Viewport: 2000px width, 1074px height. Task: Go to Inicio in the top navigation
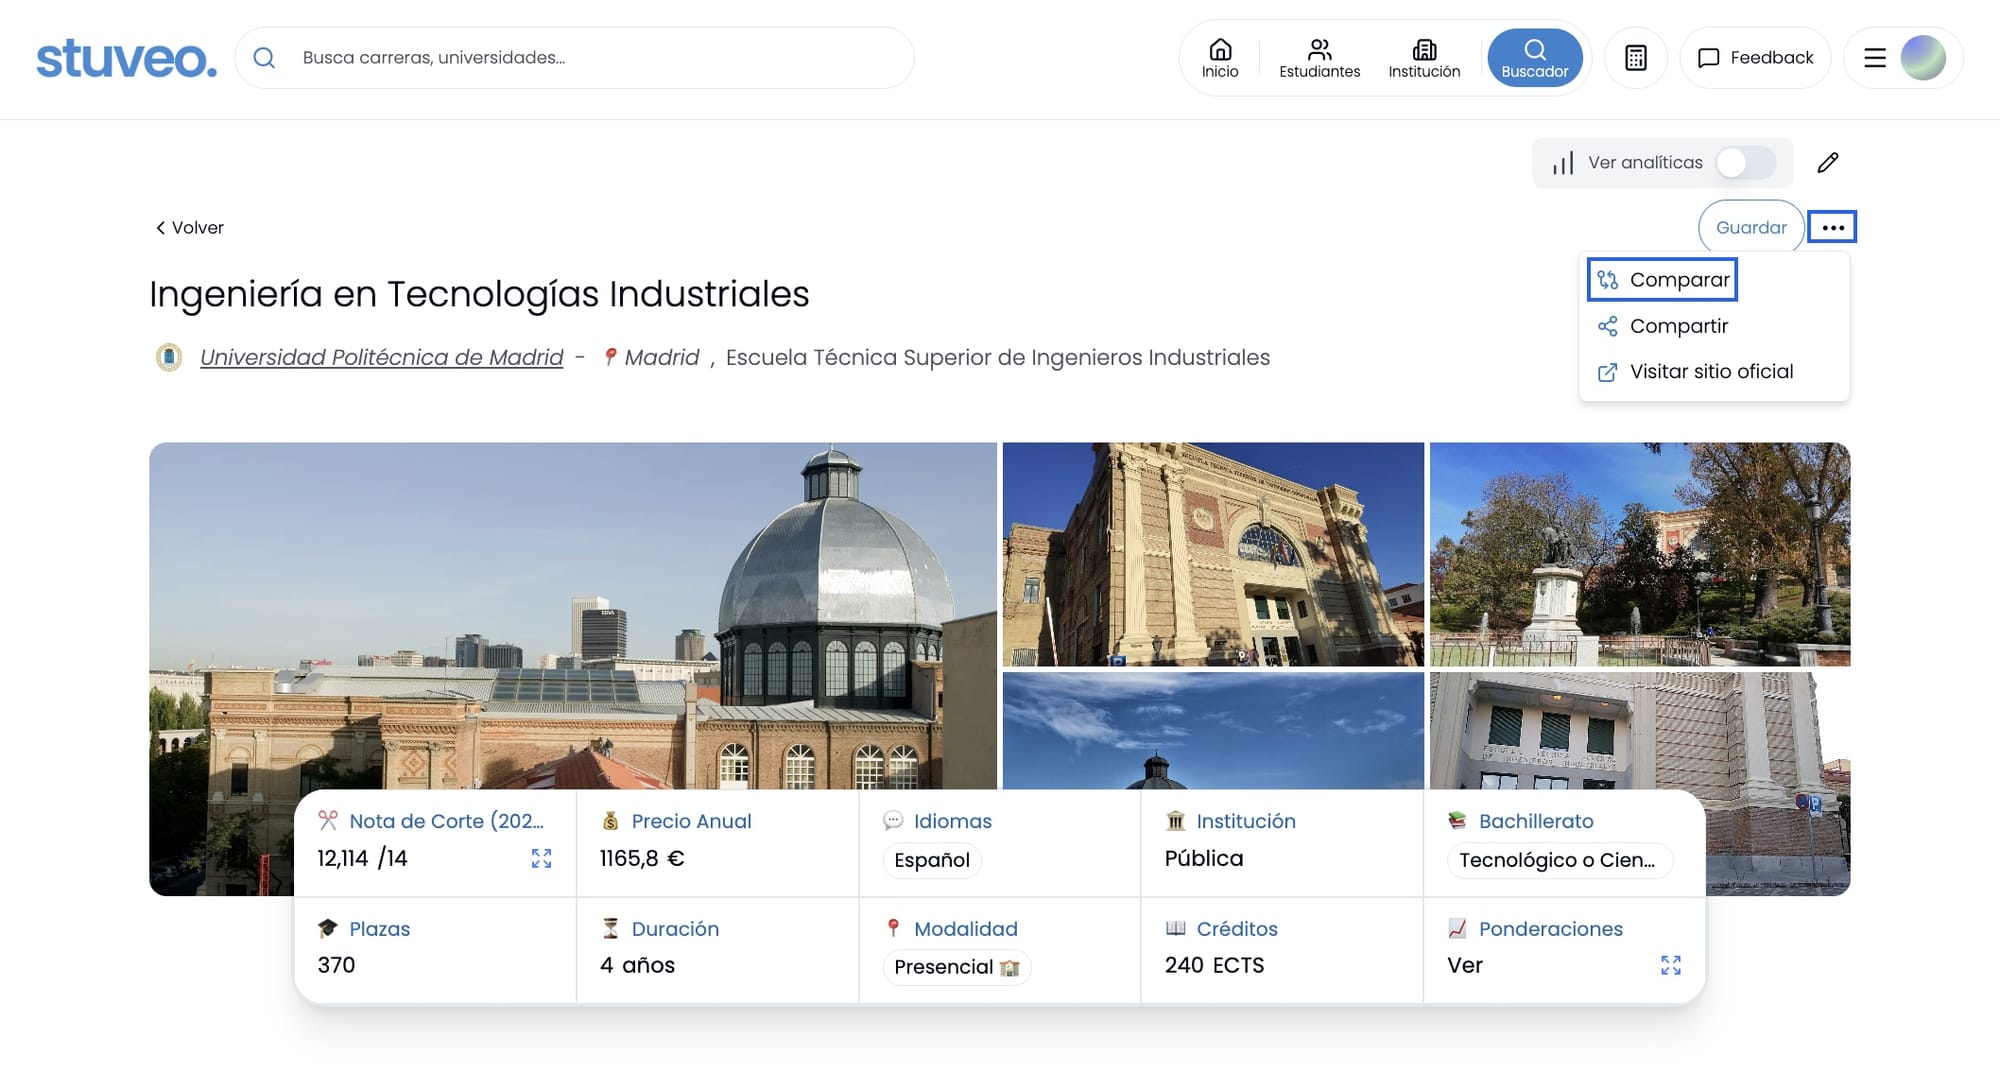tap(1220, 58)
